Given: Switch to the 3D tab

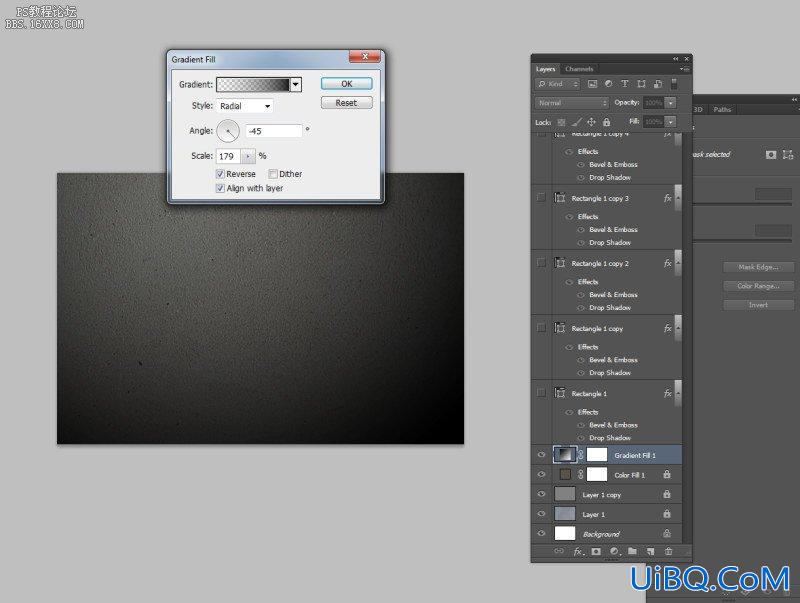Looking at the screenshot, I should (697, 109).
